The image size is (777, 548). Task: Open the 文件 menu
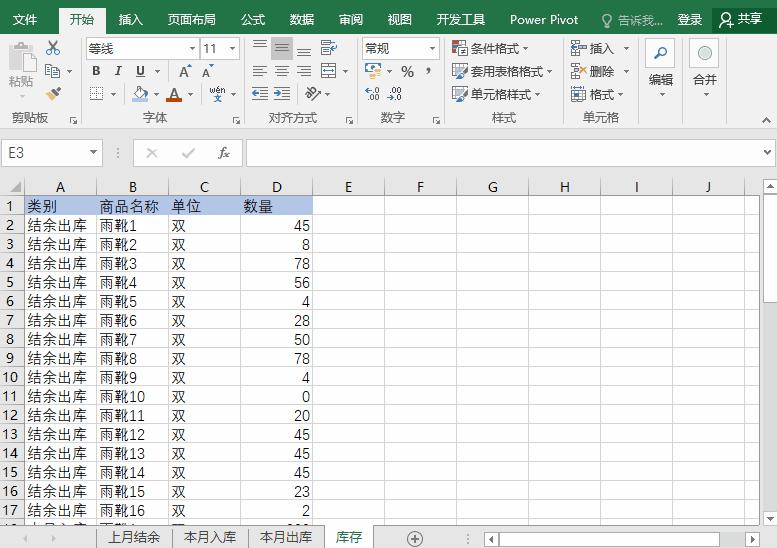click(x=25, y=19)
